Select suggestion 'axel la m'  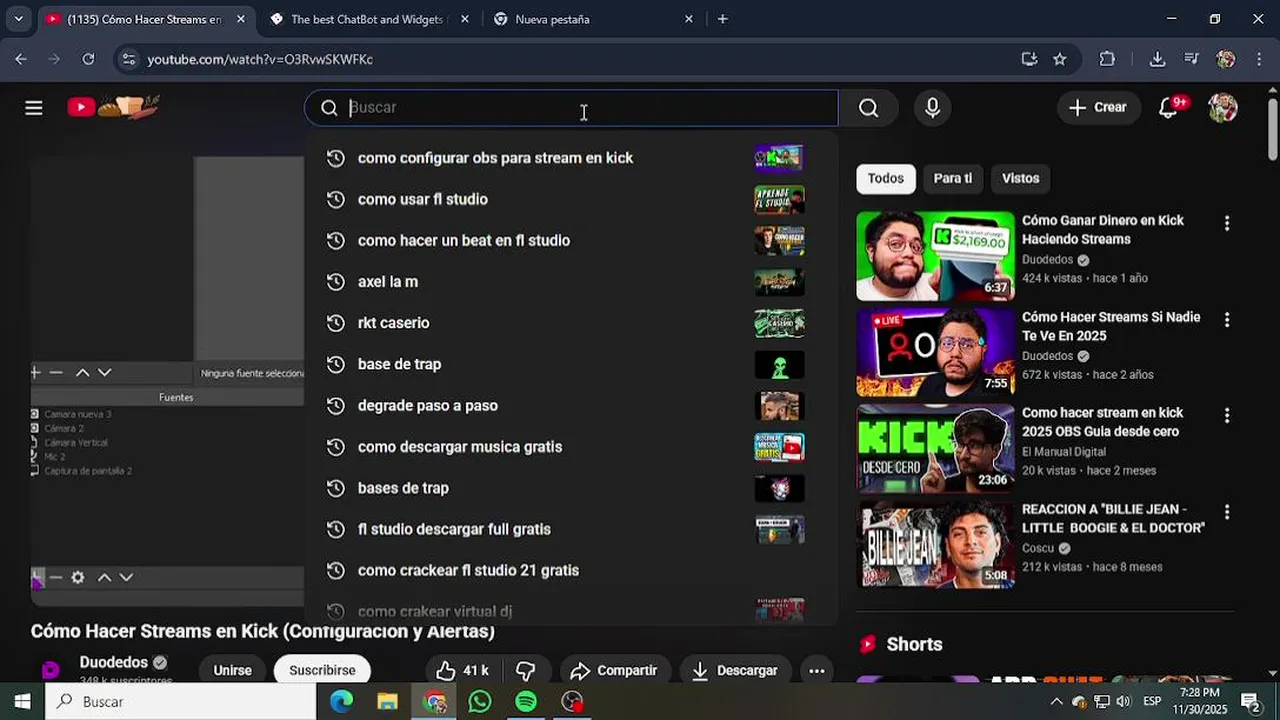coord(571,282)
